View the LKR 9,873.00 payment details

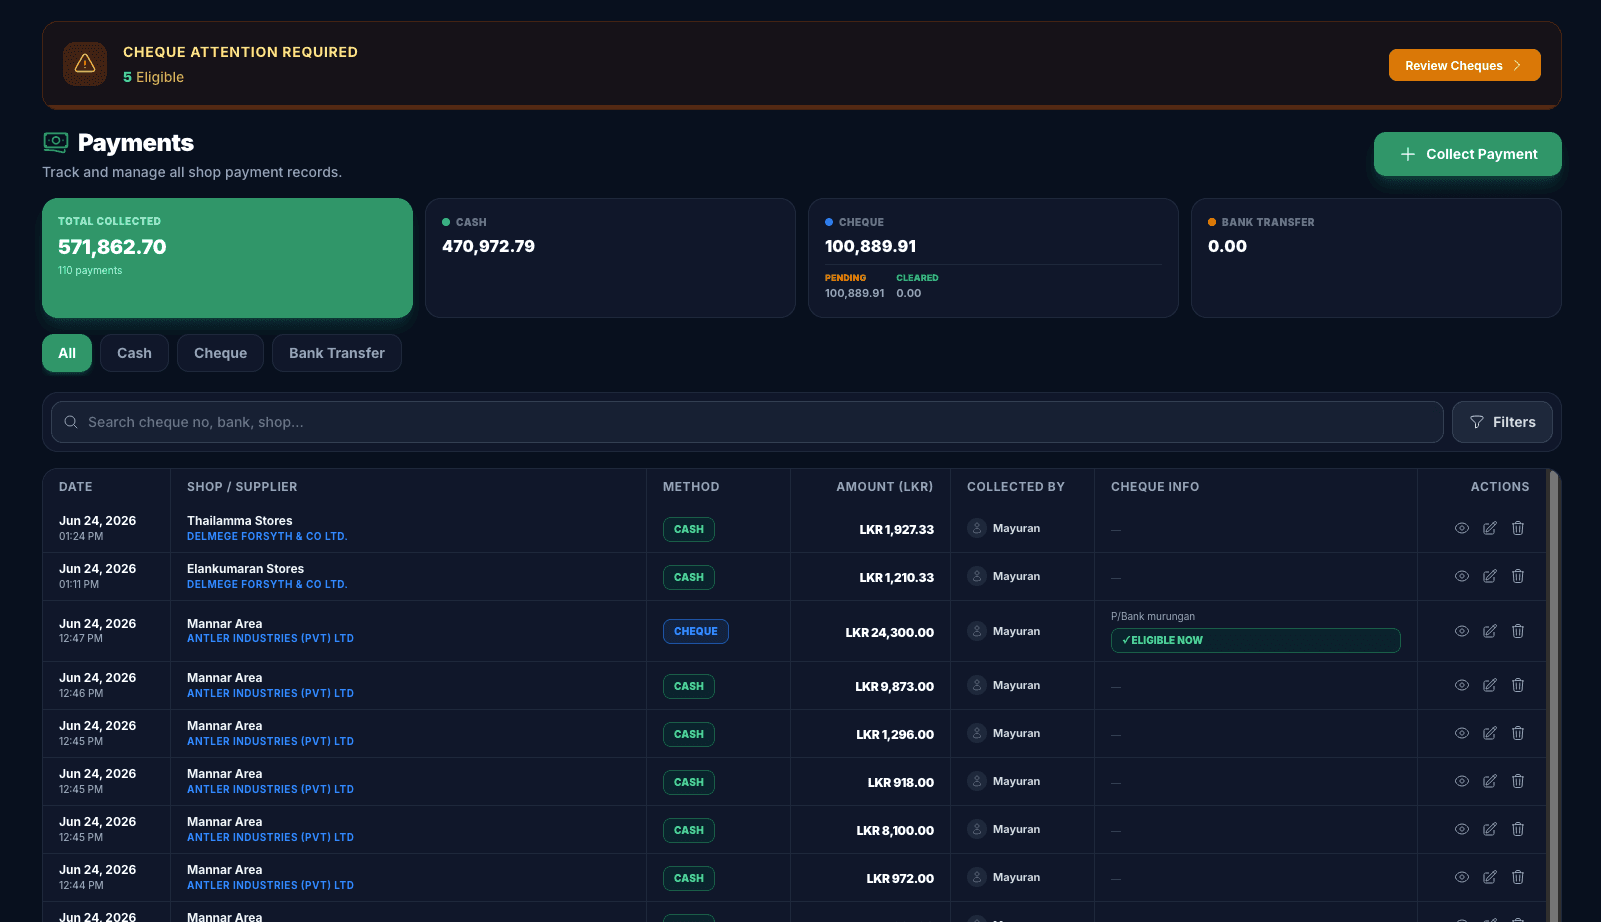click(x=1462, y=685)
